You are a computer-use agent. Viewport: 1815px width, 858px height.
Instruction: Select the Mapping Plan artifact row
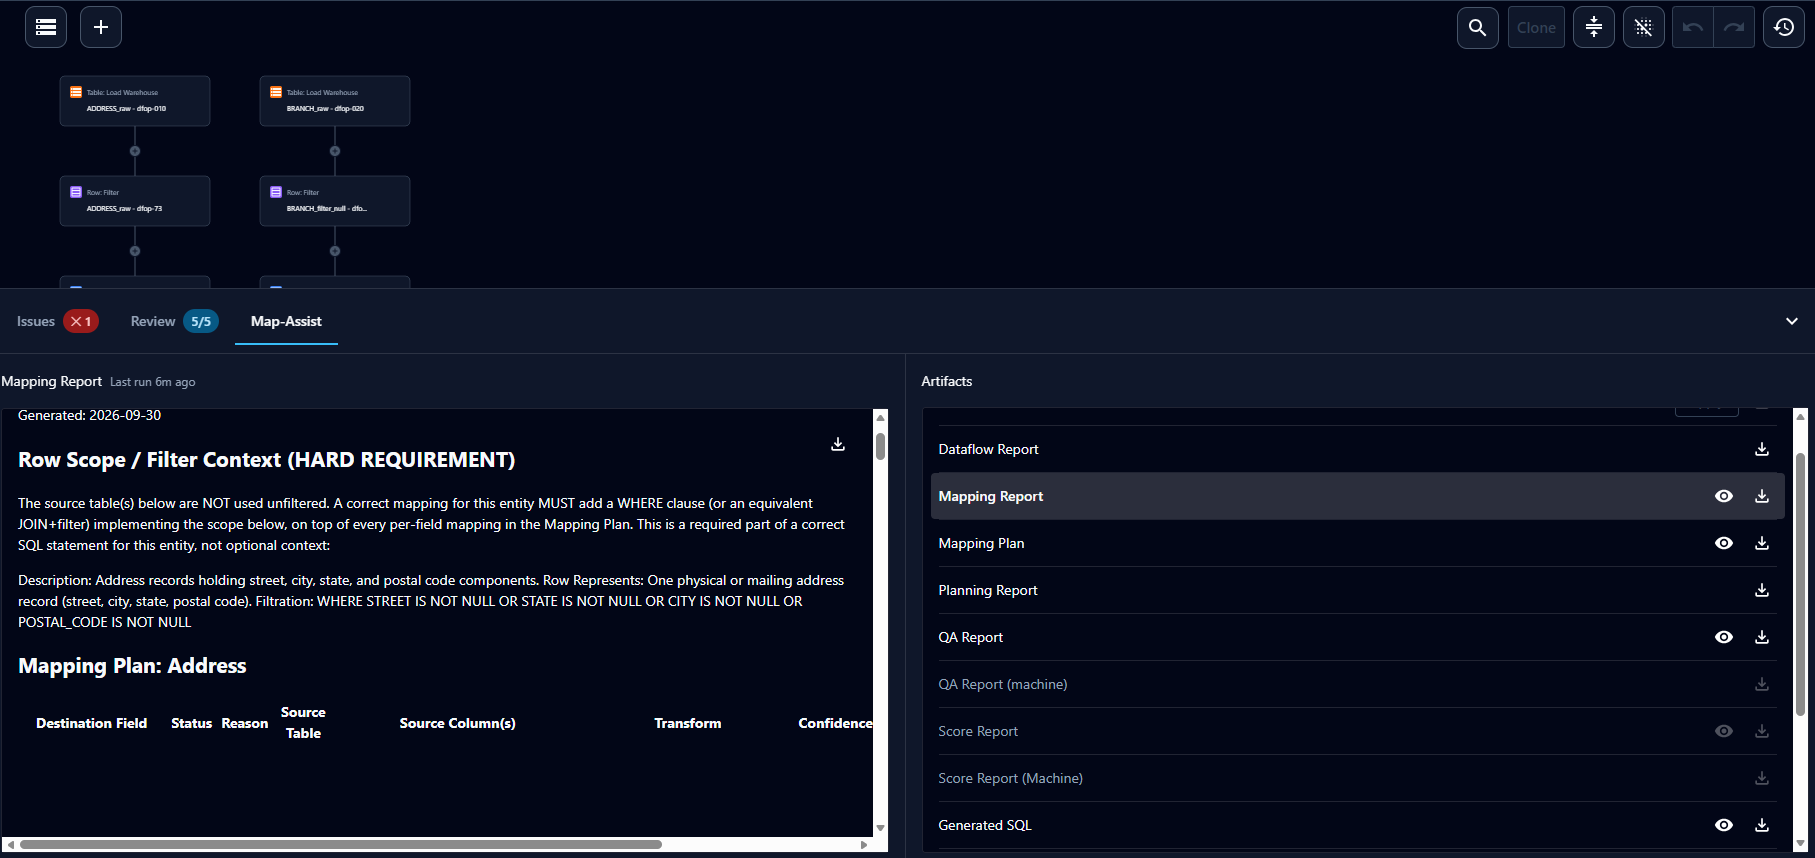(1357, 543)
